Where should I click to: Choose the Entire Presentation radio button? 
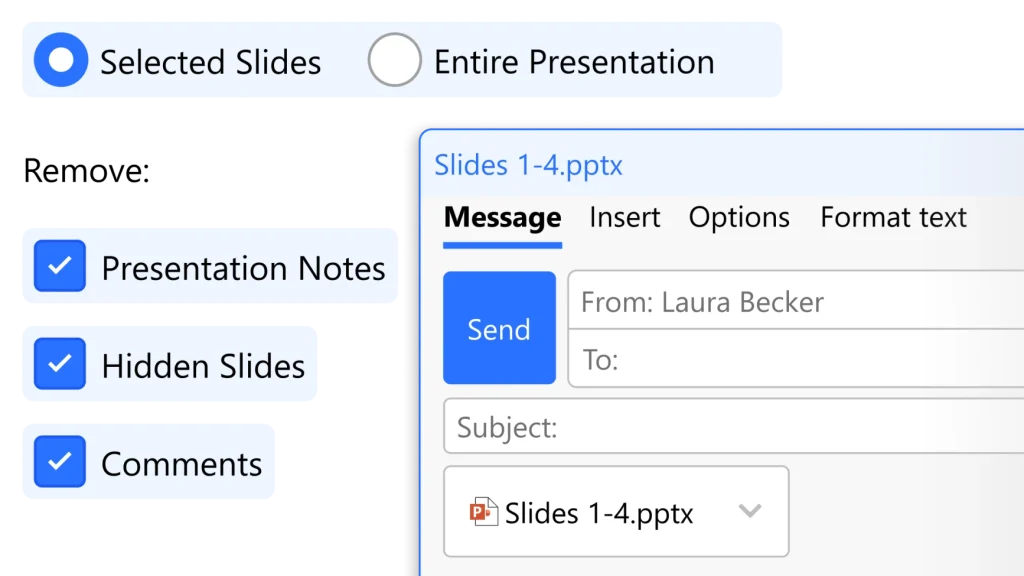pyautogui.click(x=394, y=61)
